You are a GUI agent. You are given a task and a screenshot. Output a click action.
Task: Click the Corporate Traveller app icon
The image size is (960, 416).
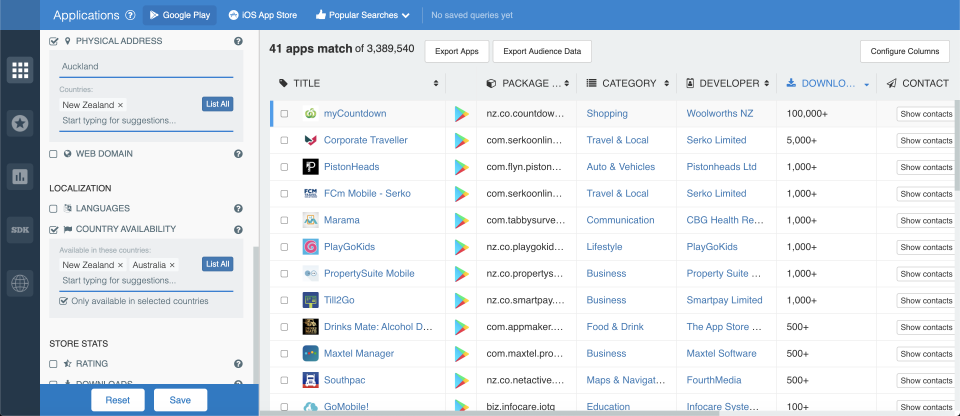[310, 140]
